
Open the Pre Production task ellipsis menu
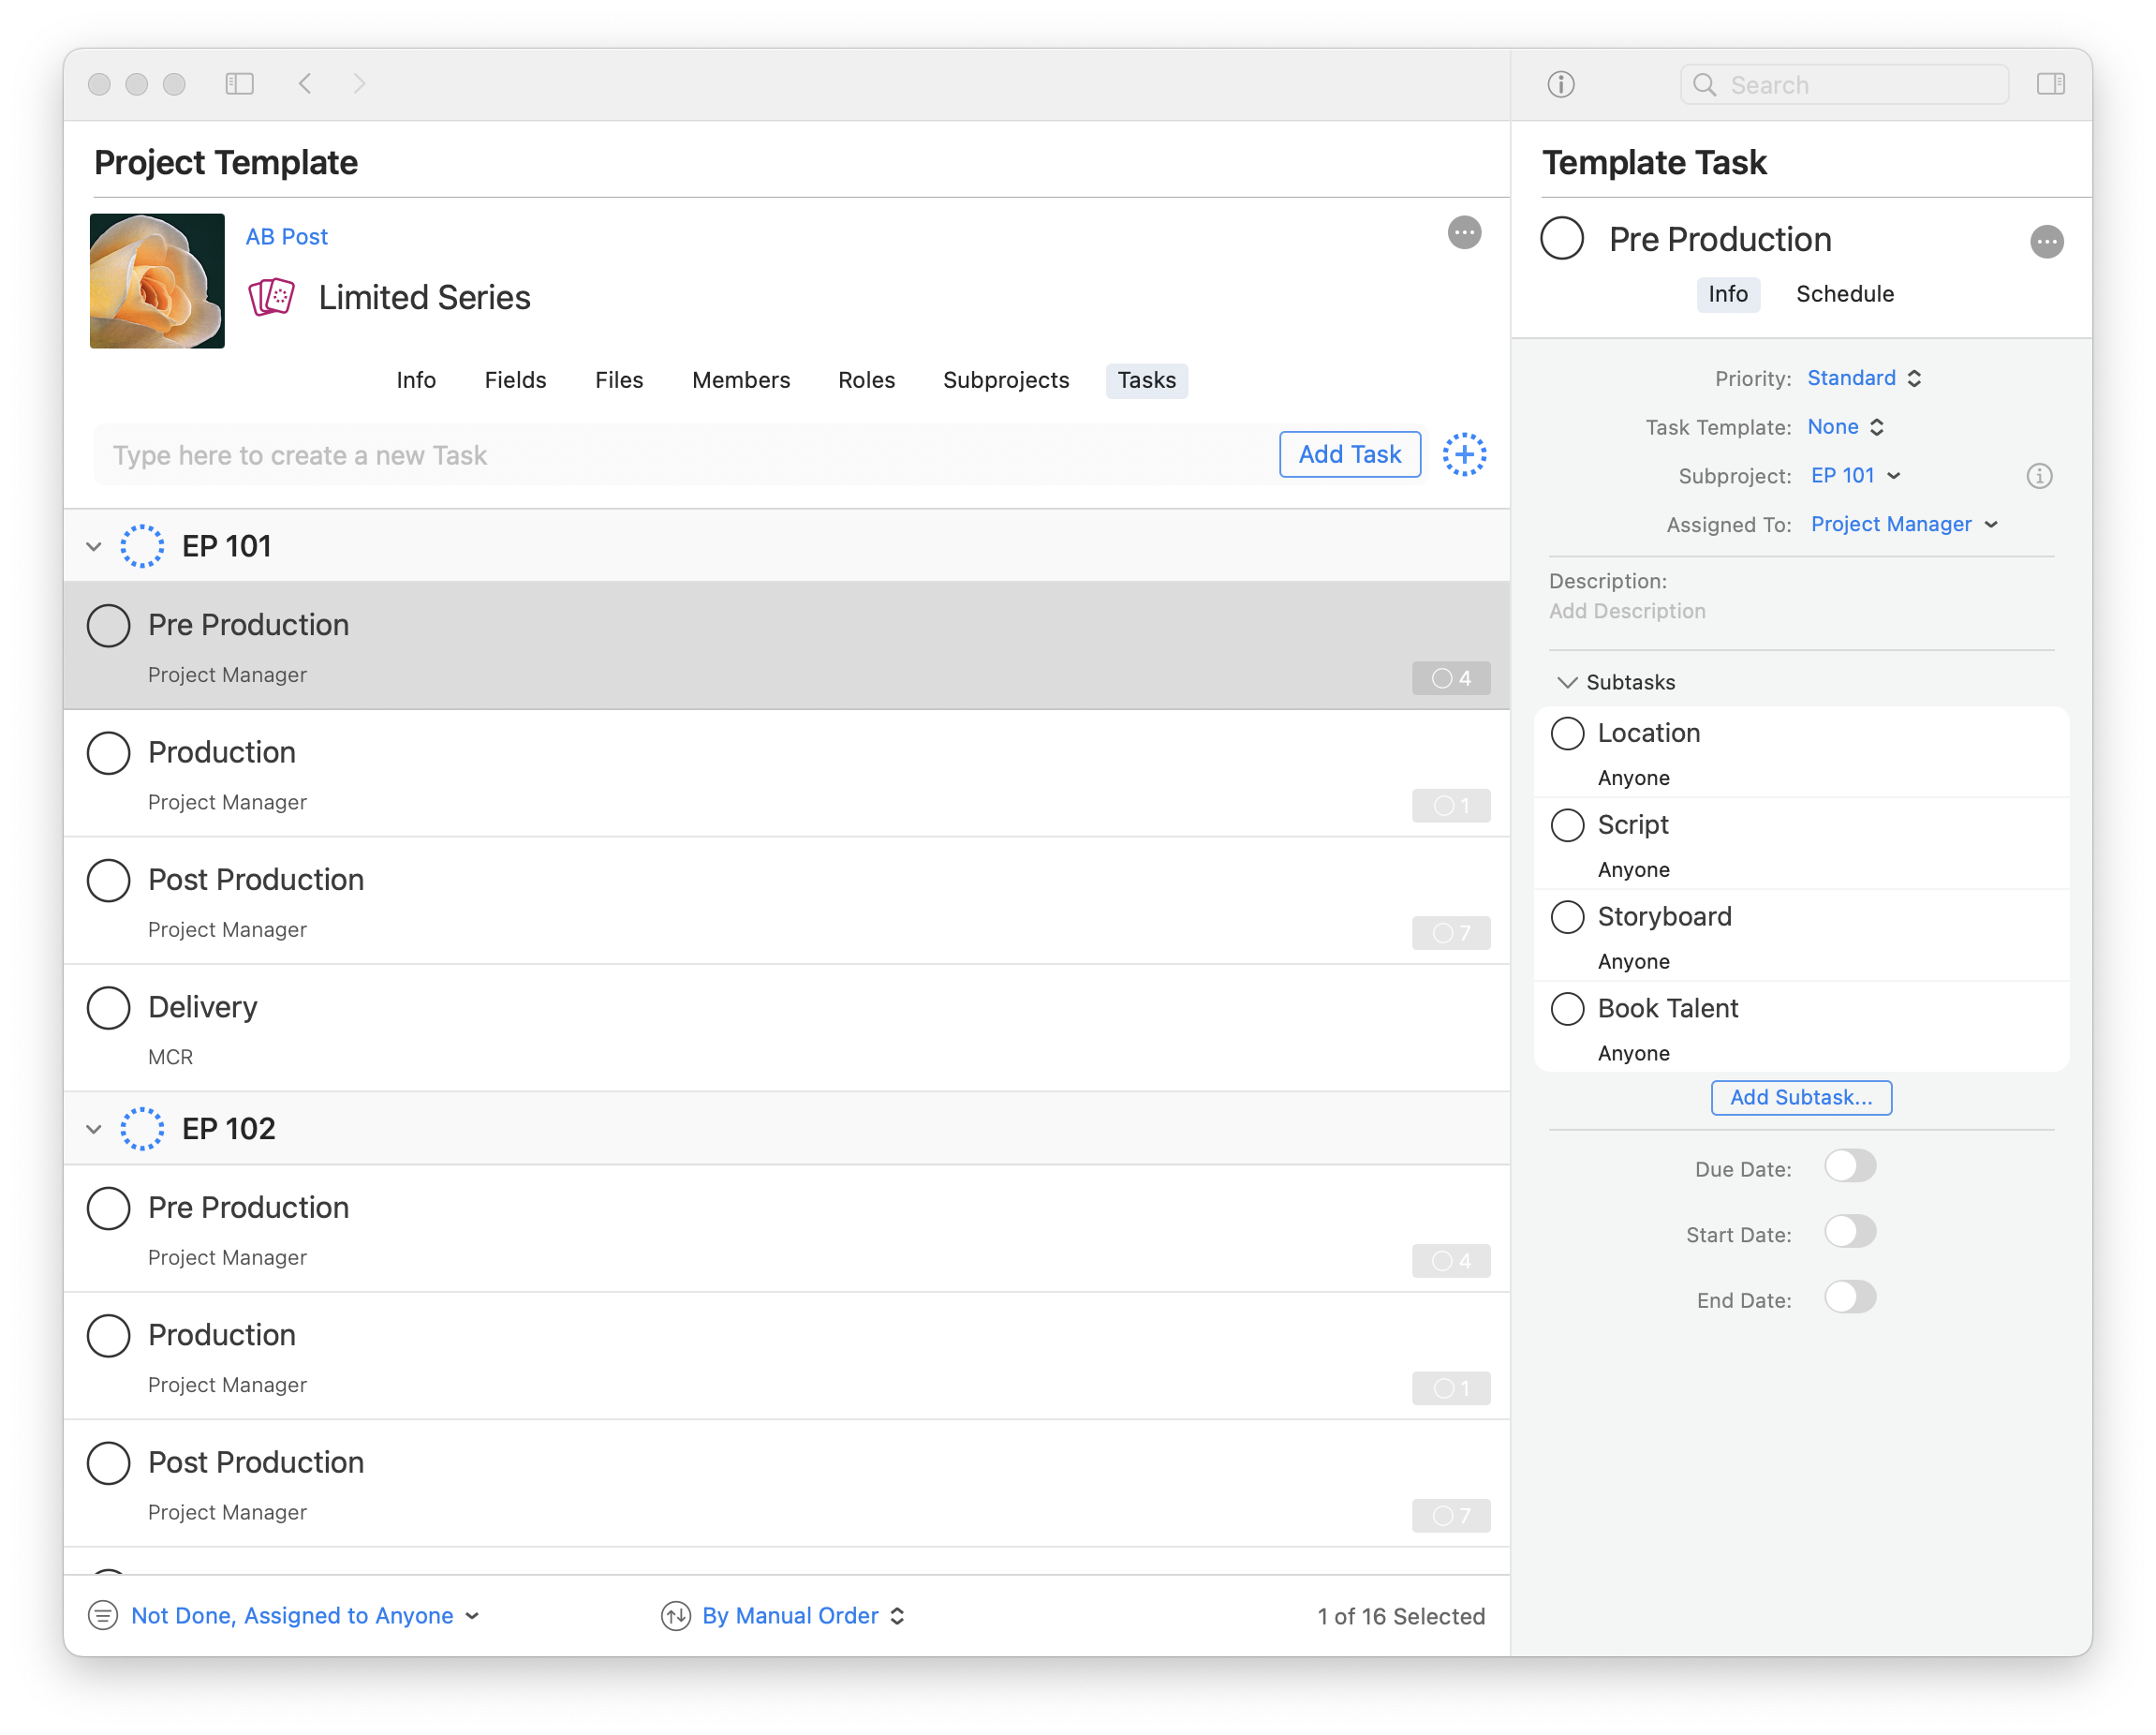tap(2046, 242)
